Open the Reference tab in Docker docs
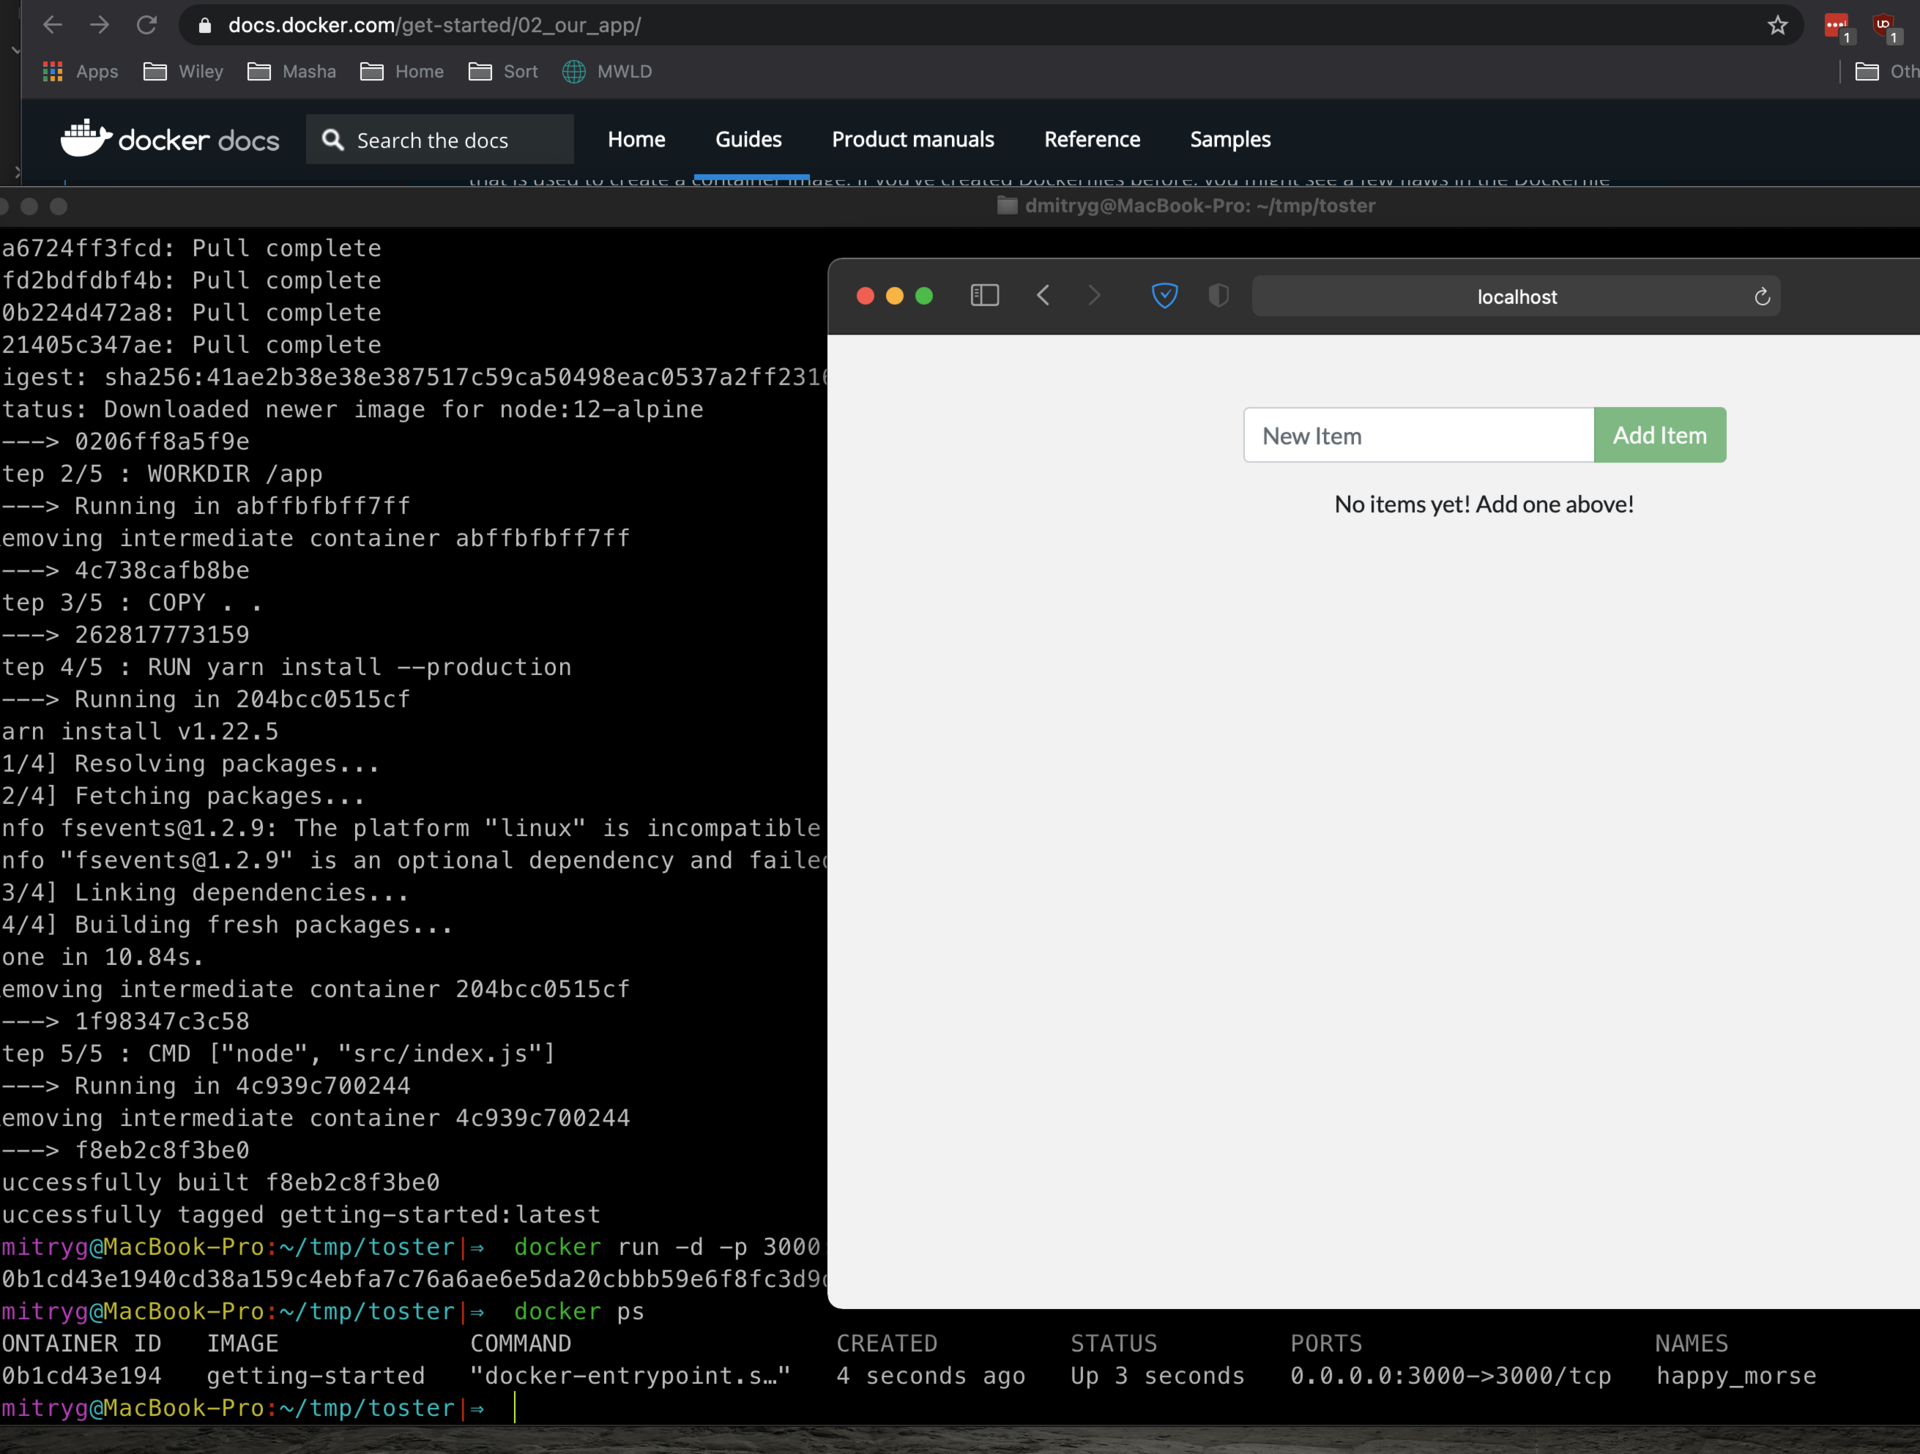 1092,139
